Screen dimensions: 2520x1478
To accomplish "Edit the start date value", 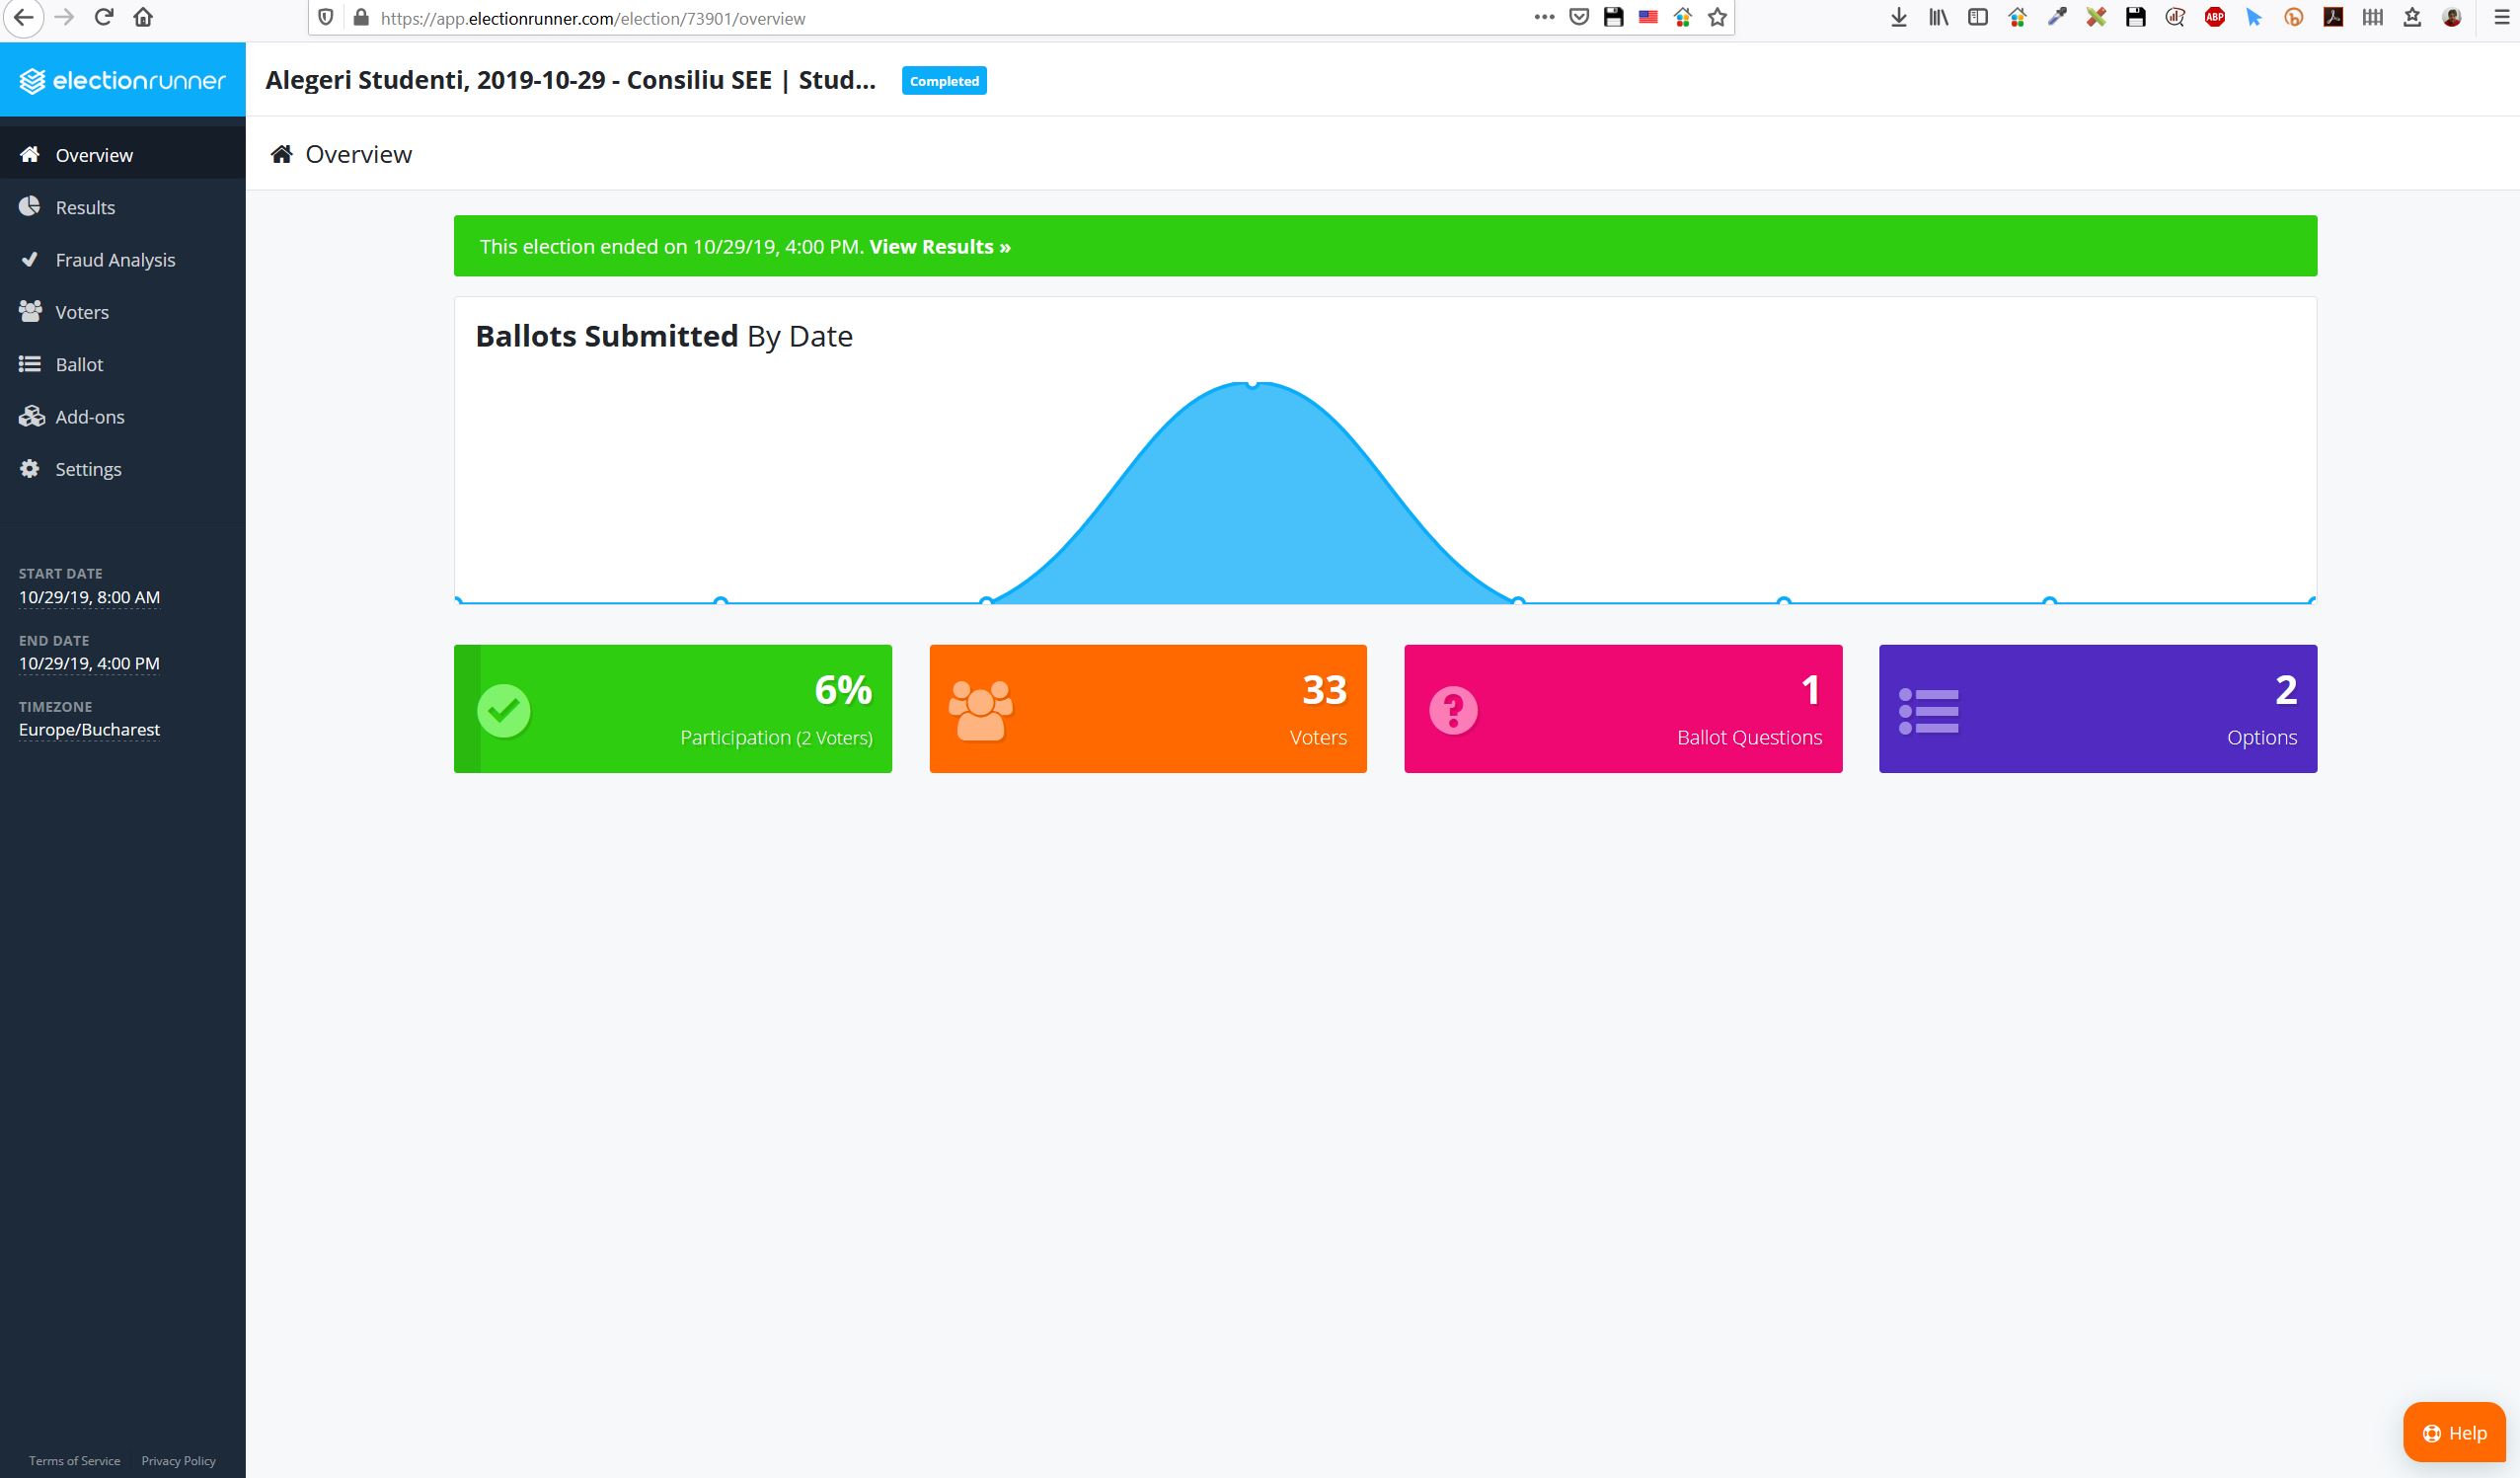I will [x=89, y=597].
